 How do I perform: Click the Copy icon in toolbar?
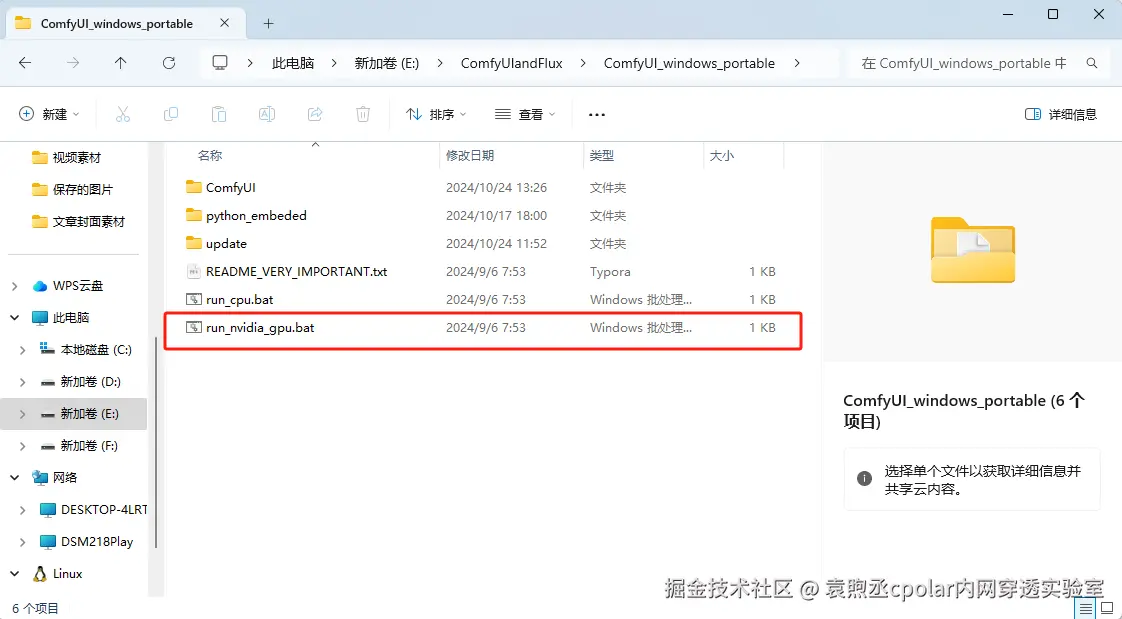click(170, 114)
